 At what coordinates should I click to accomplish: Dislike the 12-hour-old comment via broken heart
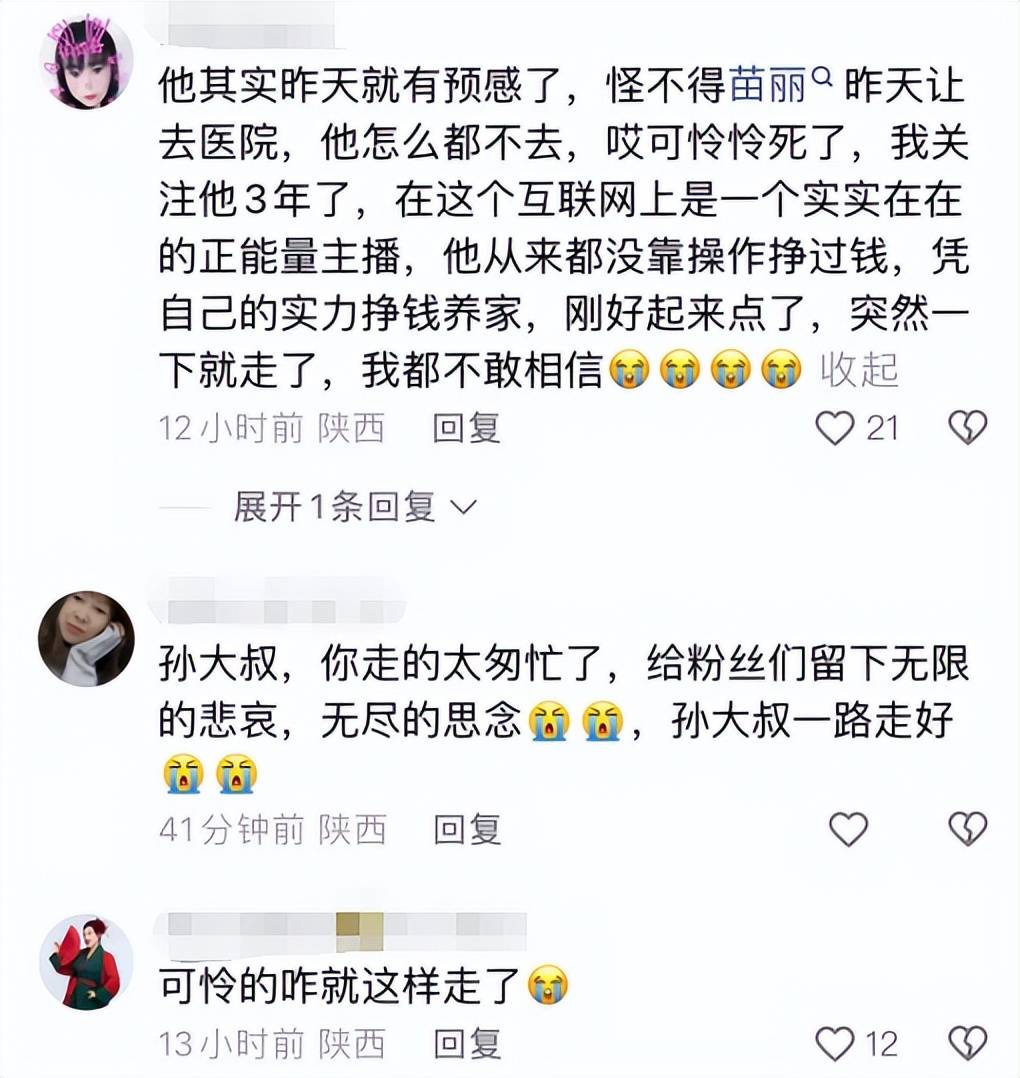click(968, 428)
